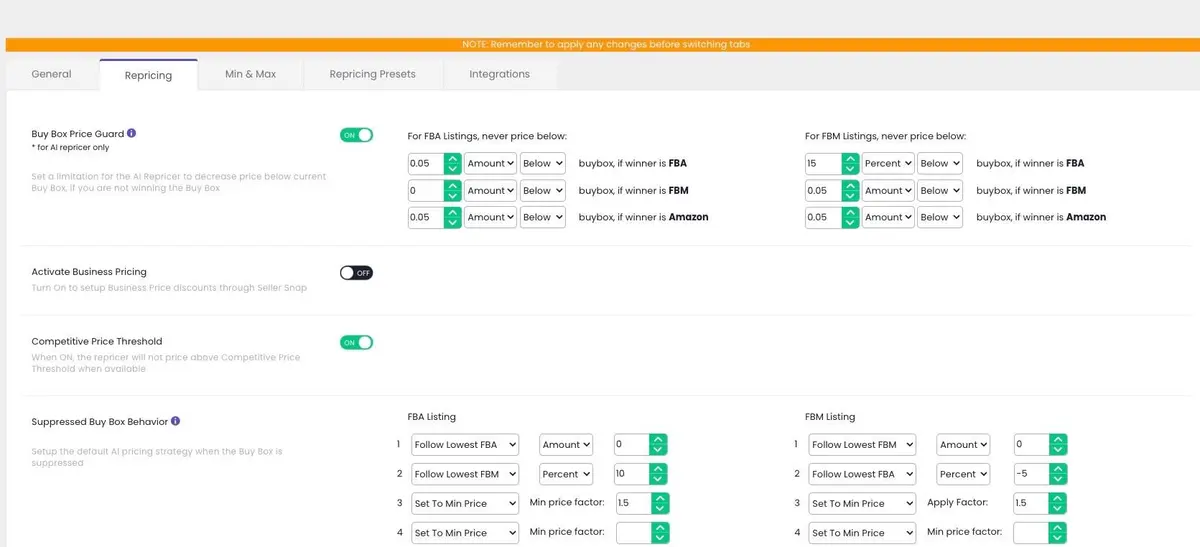
Task: Increase FBA Listing row 3 min price factor
Action: coord(659,498)
